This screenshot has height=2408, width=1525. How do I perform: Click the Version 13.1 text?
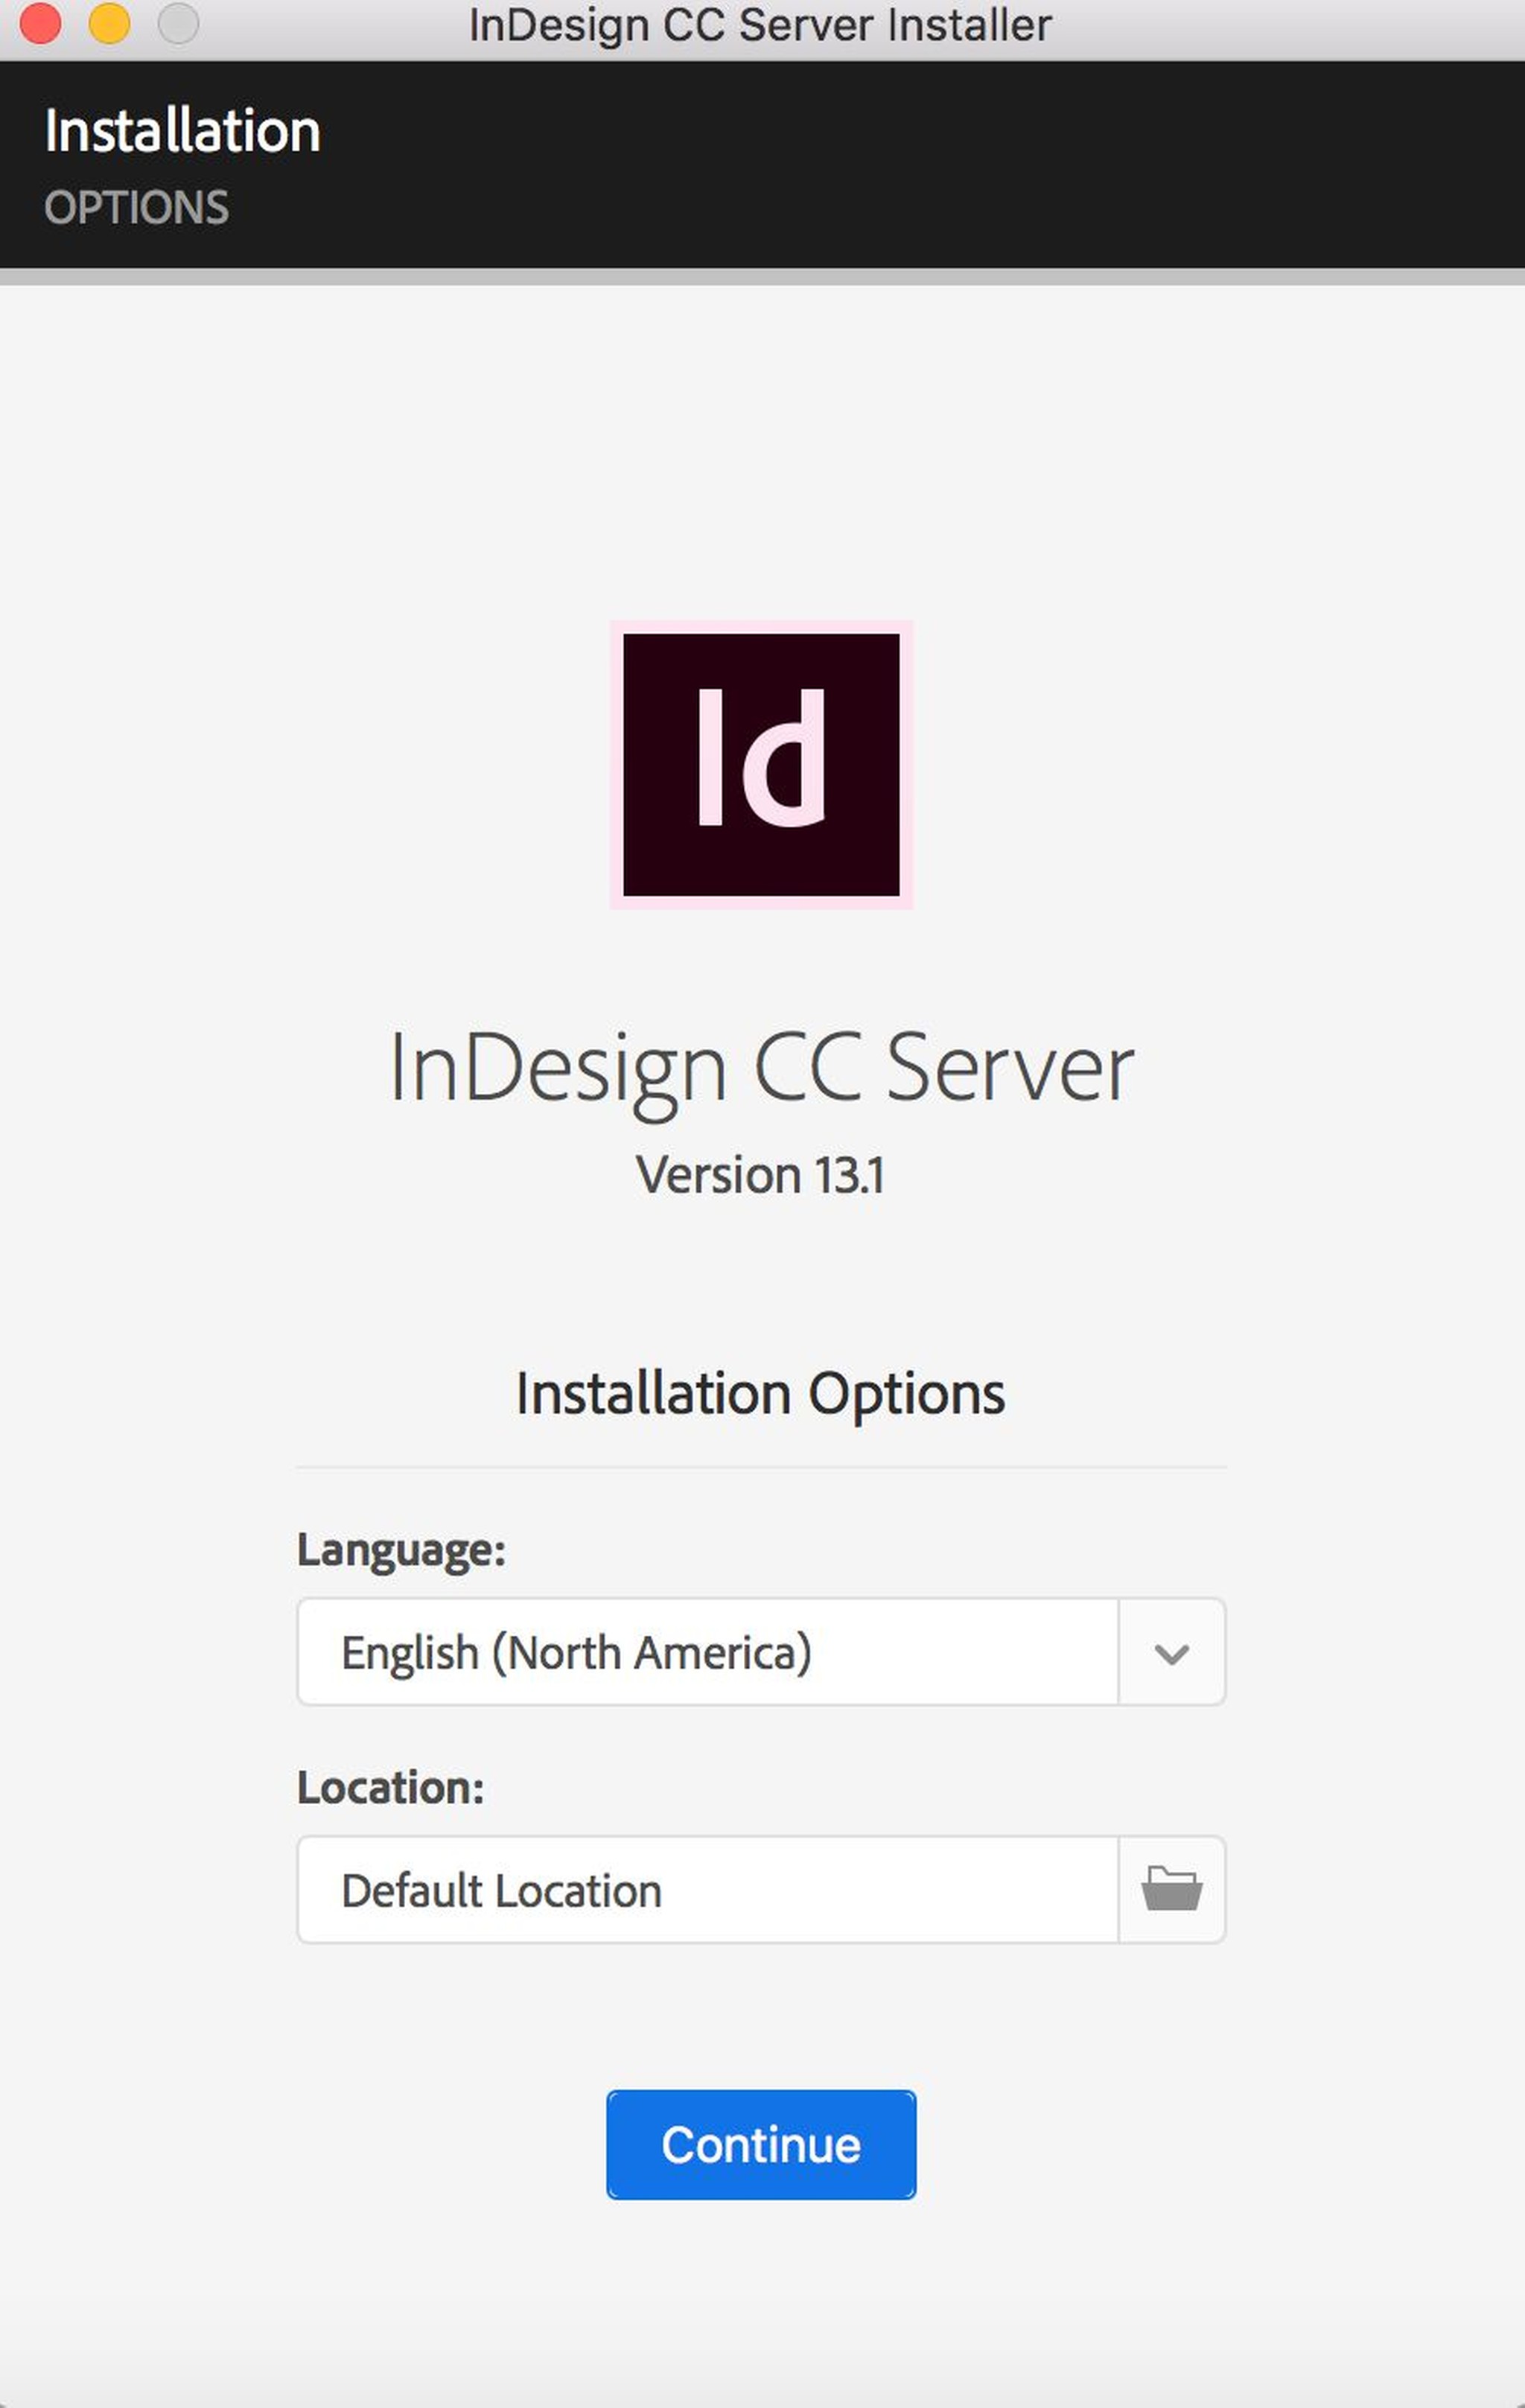pos(760,1174)
